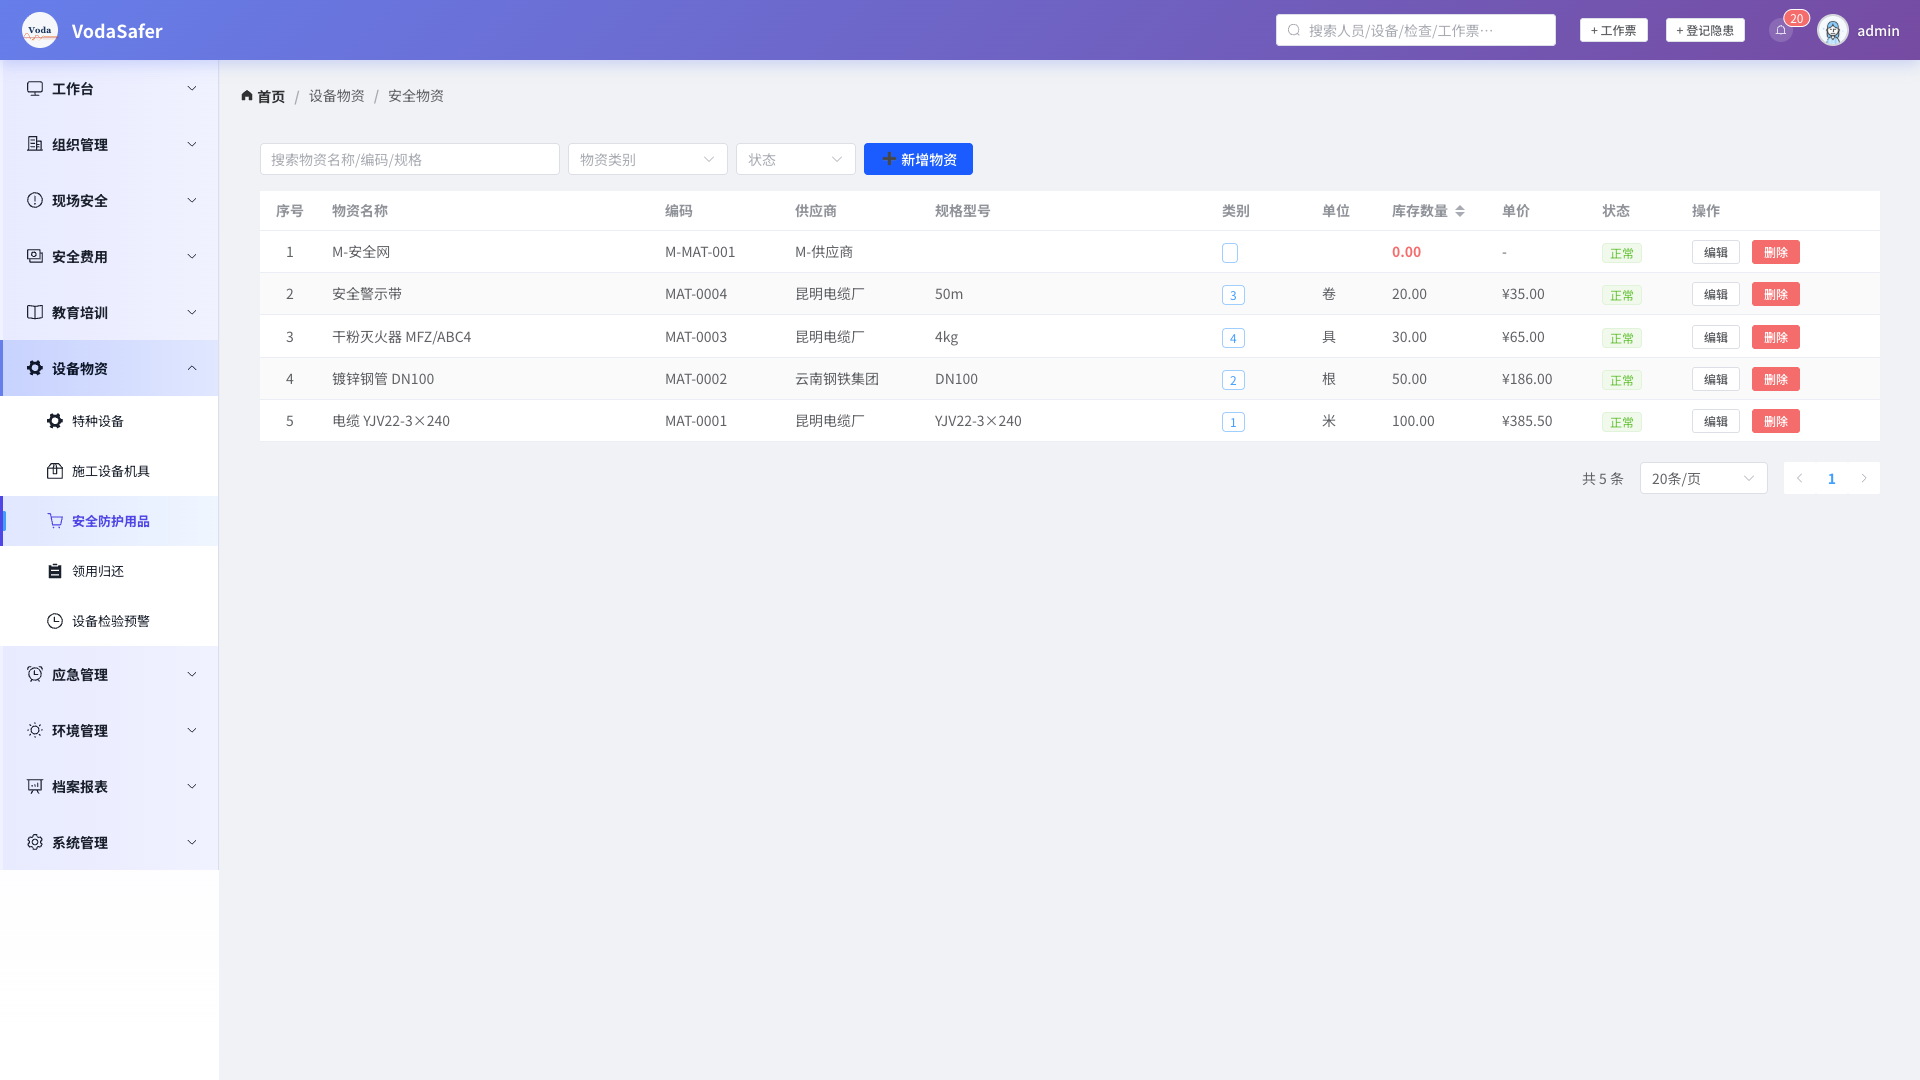Viewport: 1920px width, 1080px height.
Task: Click category tag 4 in 干粉灭火器 row
Action: pos(1233,338)
